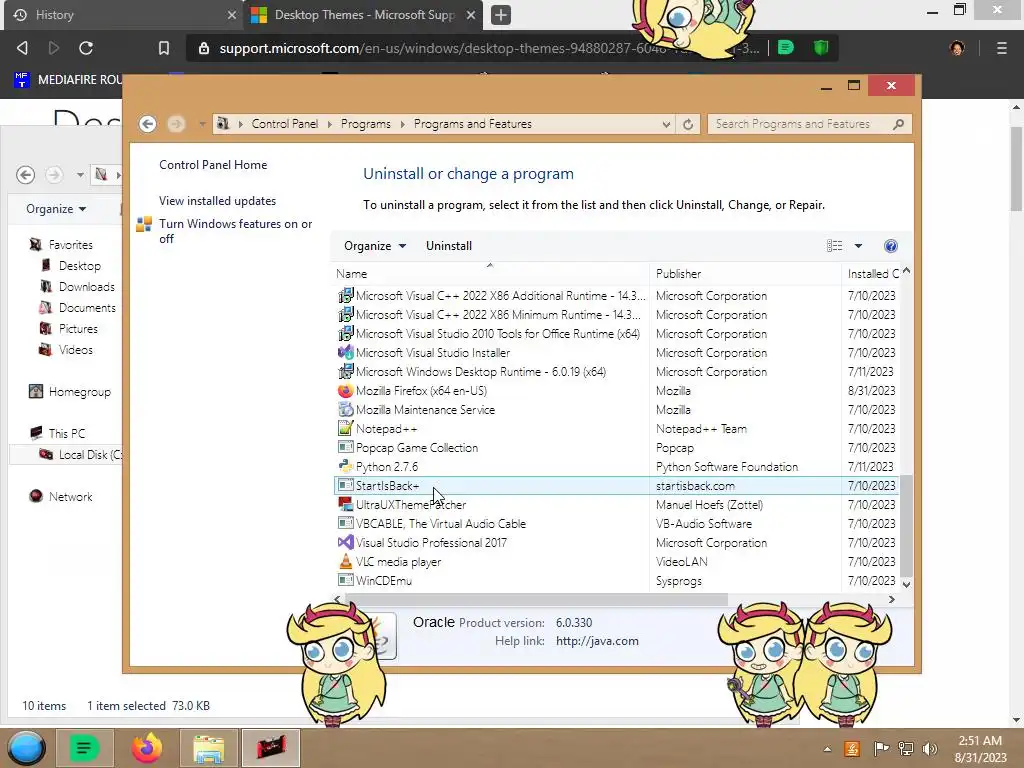Open http://java.com help link
This screenshot has width=1024, height=768.
pos(597,641)
